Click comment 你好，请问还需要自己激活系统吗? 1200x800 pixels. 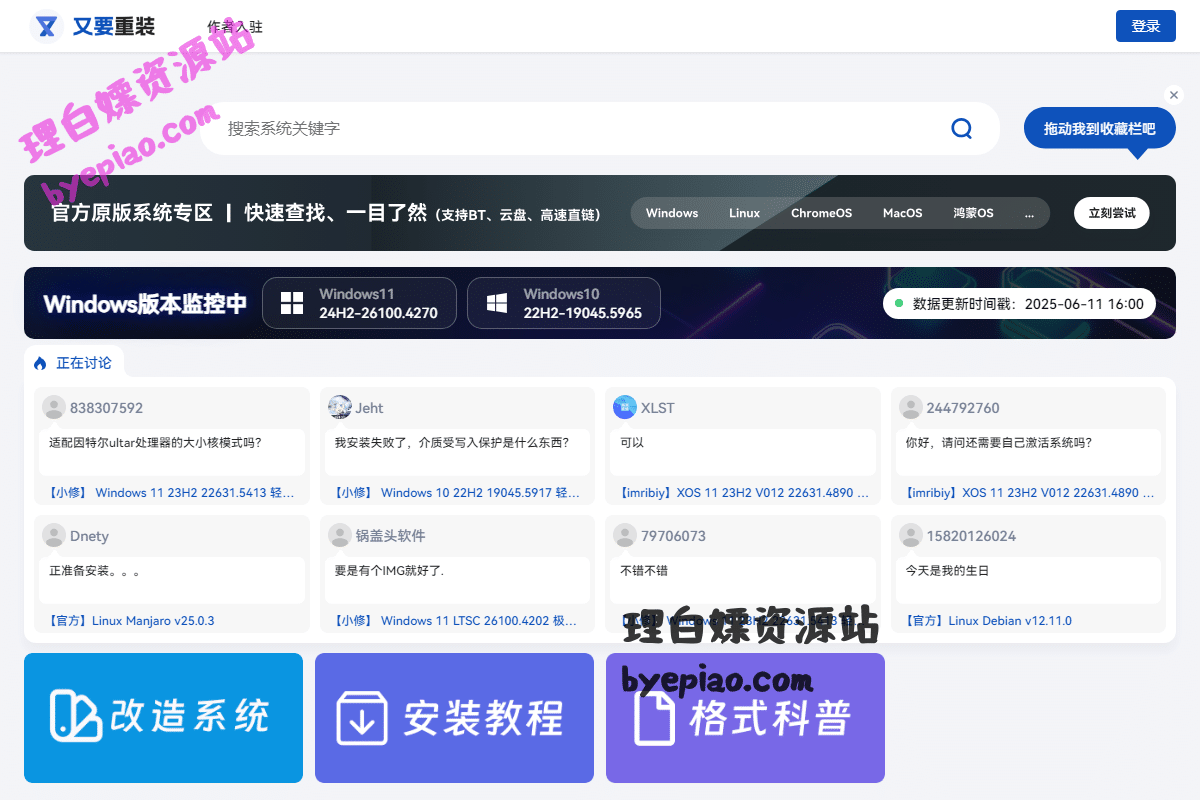coord(999,442)
